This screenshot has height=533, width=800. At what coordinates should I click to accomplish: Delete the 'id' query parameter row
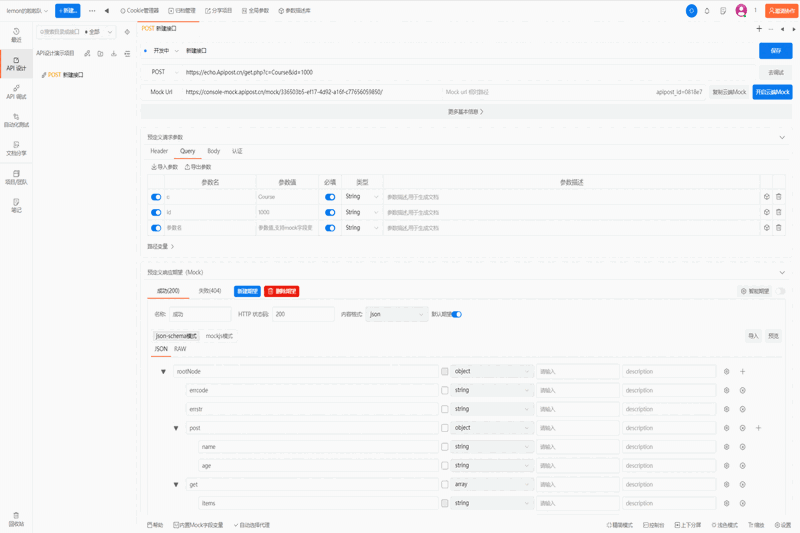pos(779,212)
